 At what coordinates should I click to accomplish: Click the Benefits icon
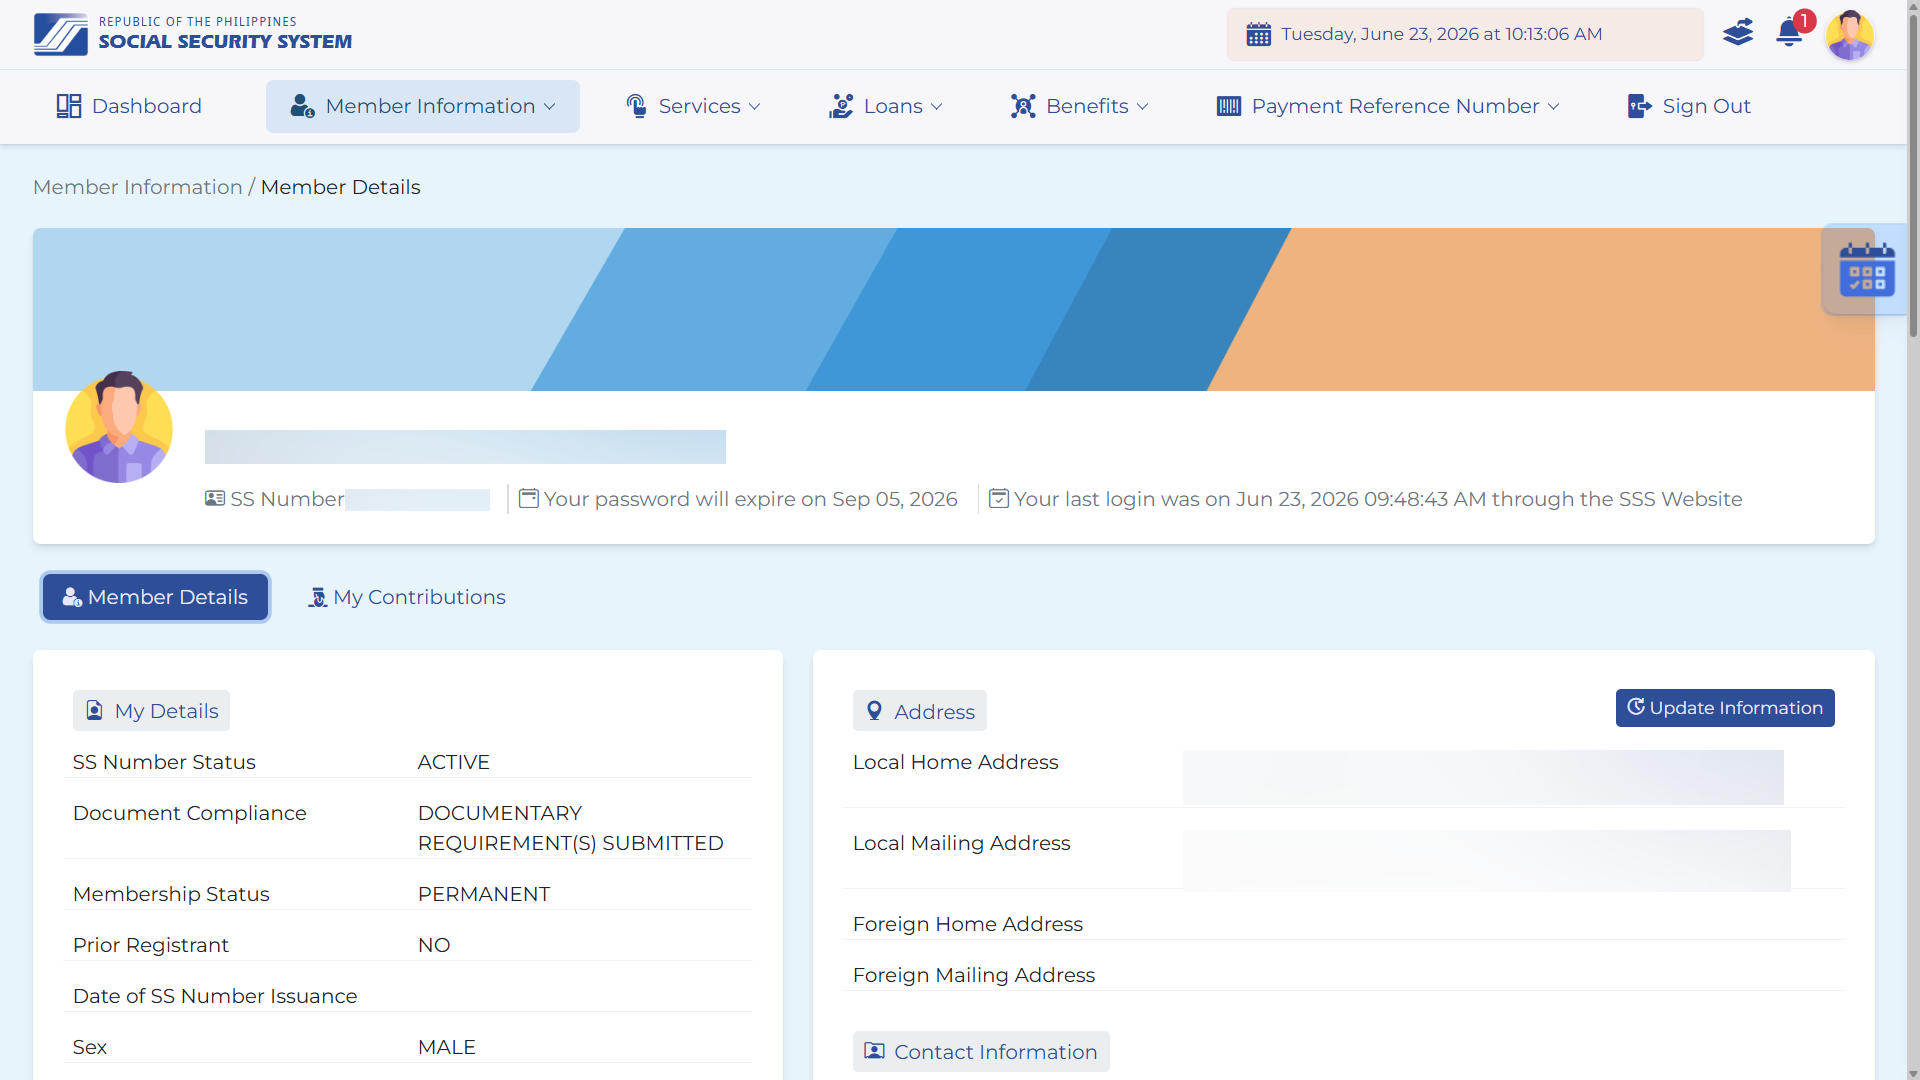pyautogui.click(x=1023, y=106)
